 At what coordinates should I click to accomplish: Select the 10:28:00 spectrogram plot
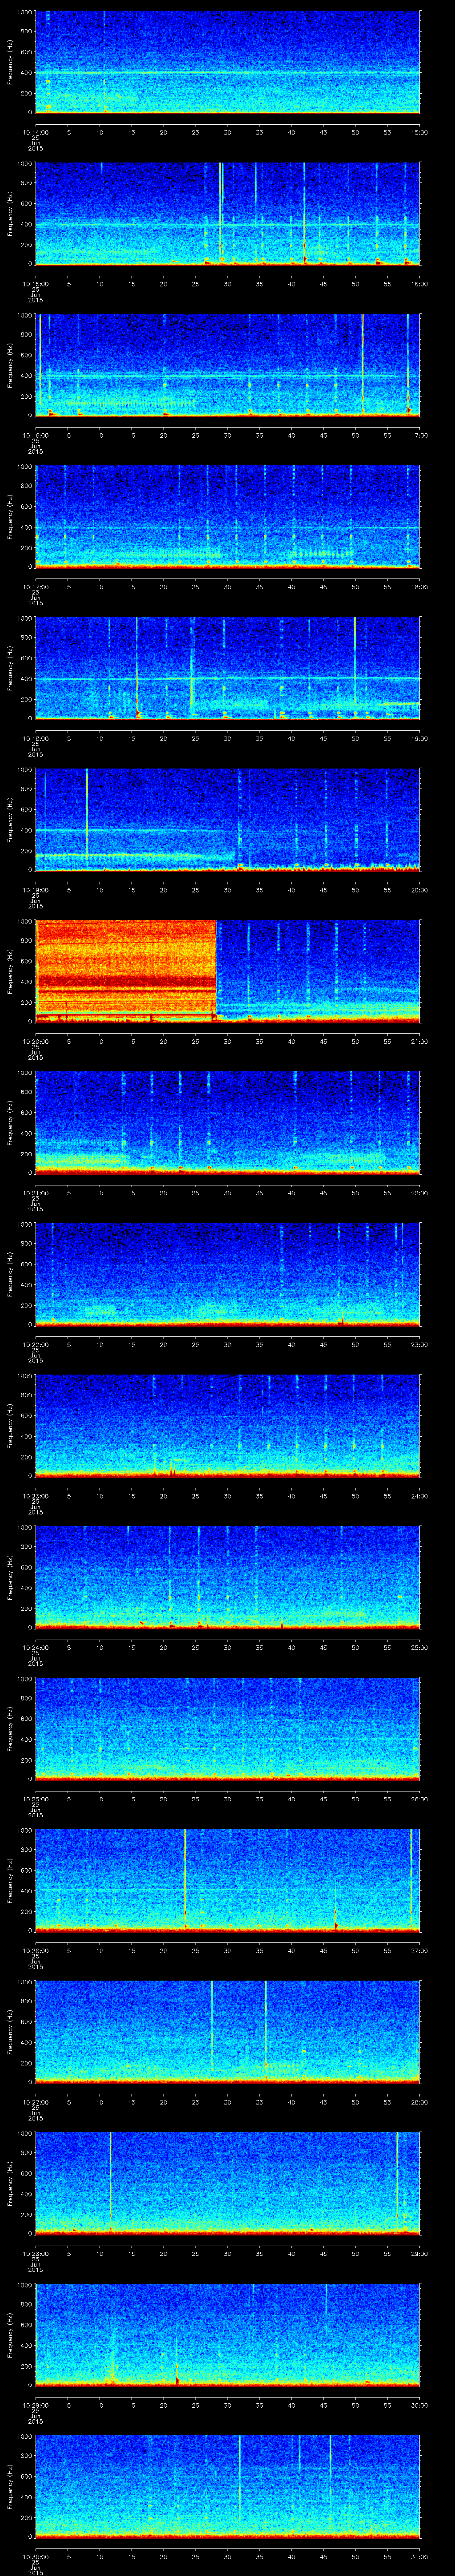coord(227,2183)
